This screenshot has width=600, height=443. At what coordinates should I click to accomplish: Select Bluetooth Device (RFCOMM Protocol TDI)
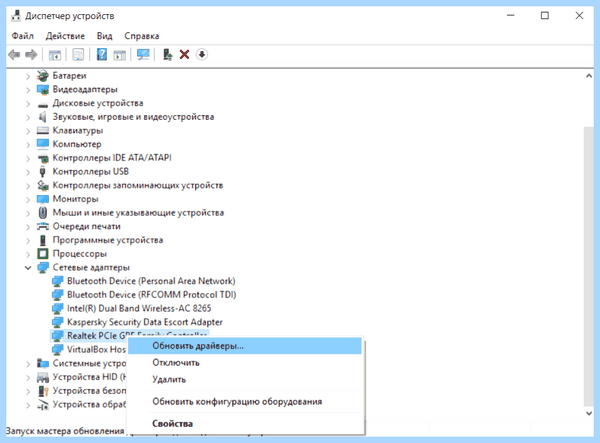pos(152,295)
